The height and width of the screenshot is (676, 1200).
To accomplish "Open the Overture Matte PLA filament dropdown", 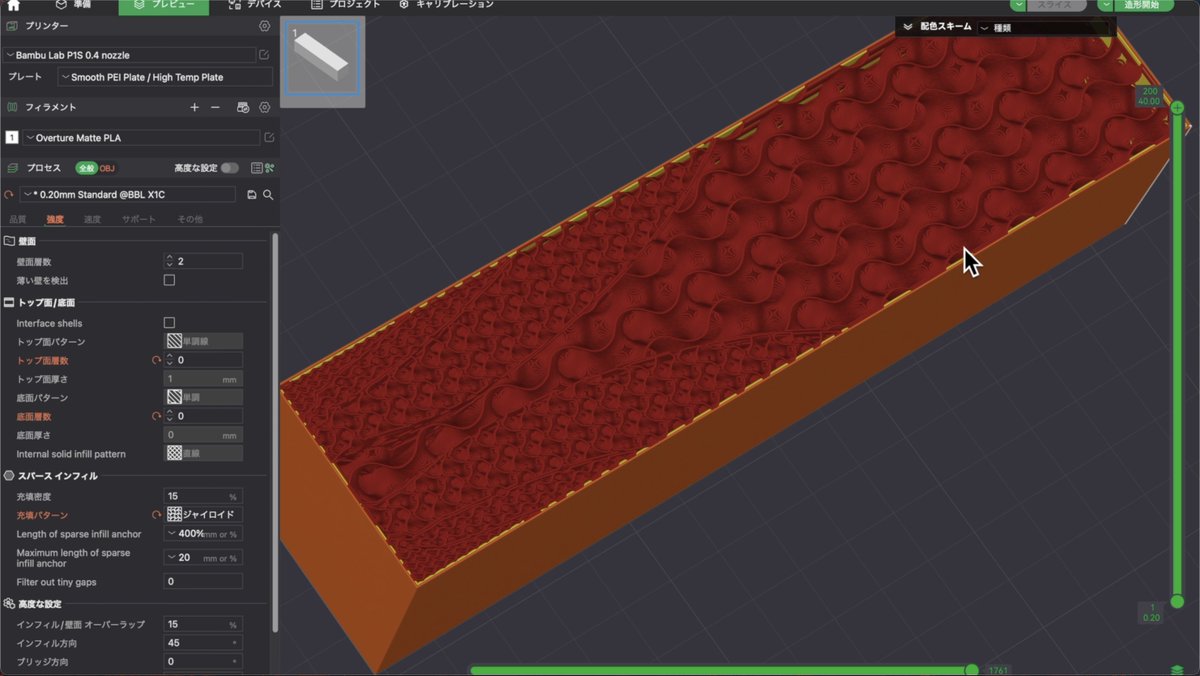I will 141,138.
